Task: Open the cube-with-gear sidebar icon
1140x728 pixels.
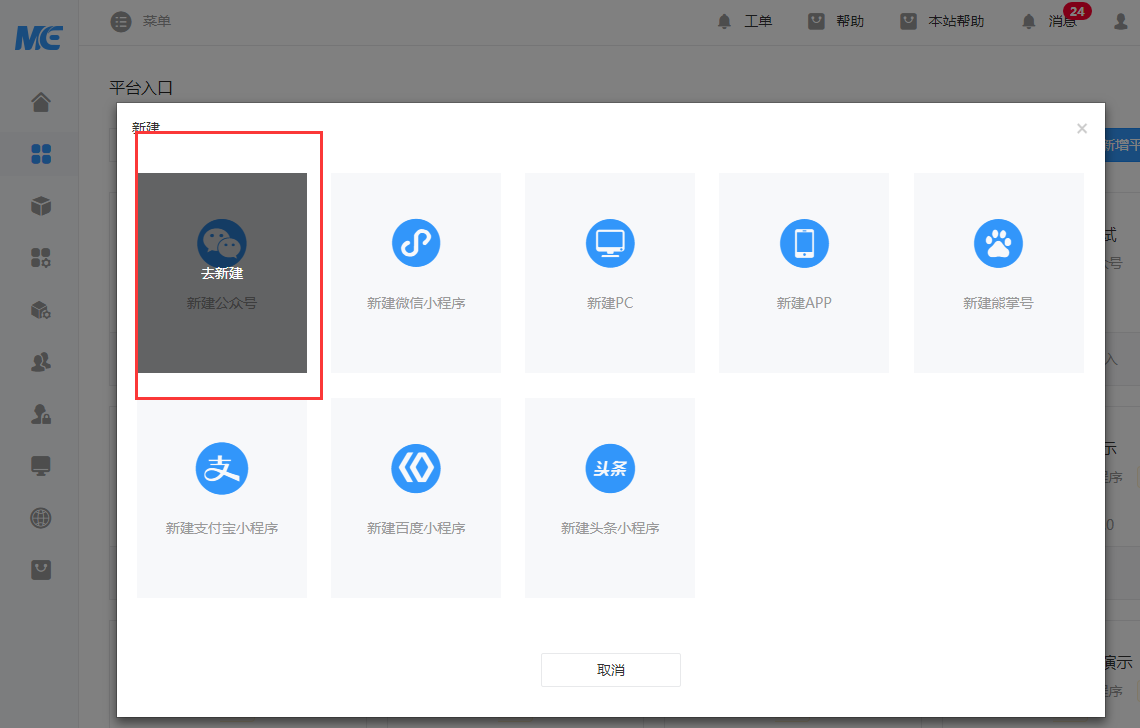Action: 41,310
